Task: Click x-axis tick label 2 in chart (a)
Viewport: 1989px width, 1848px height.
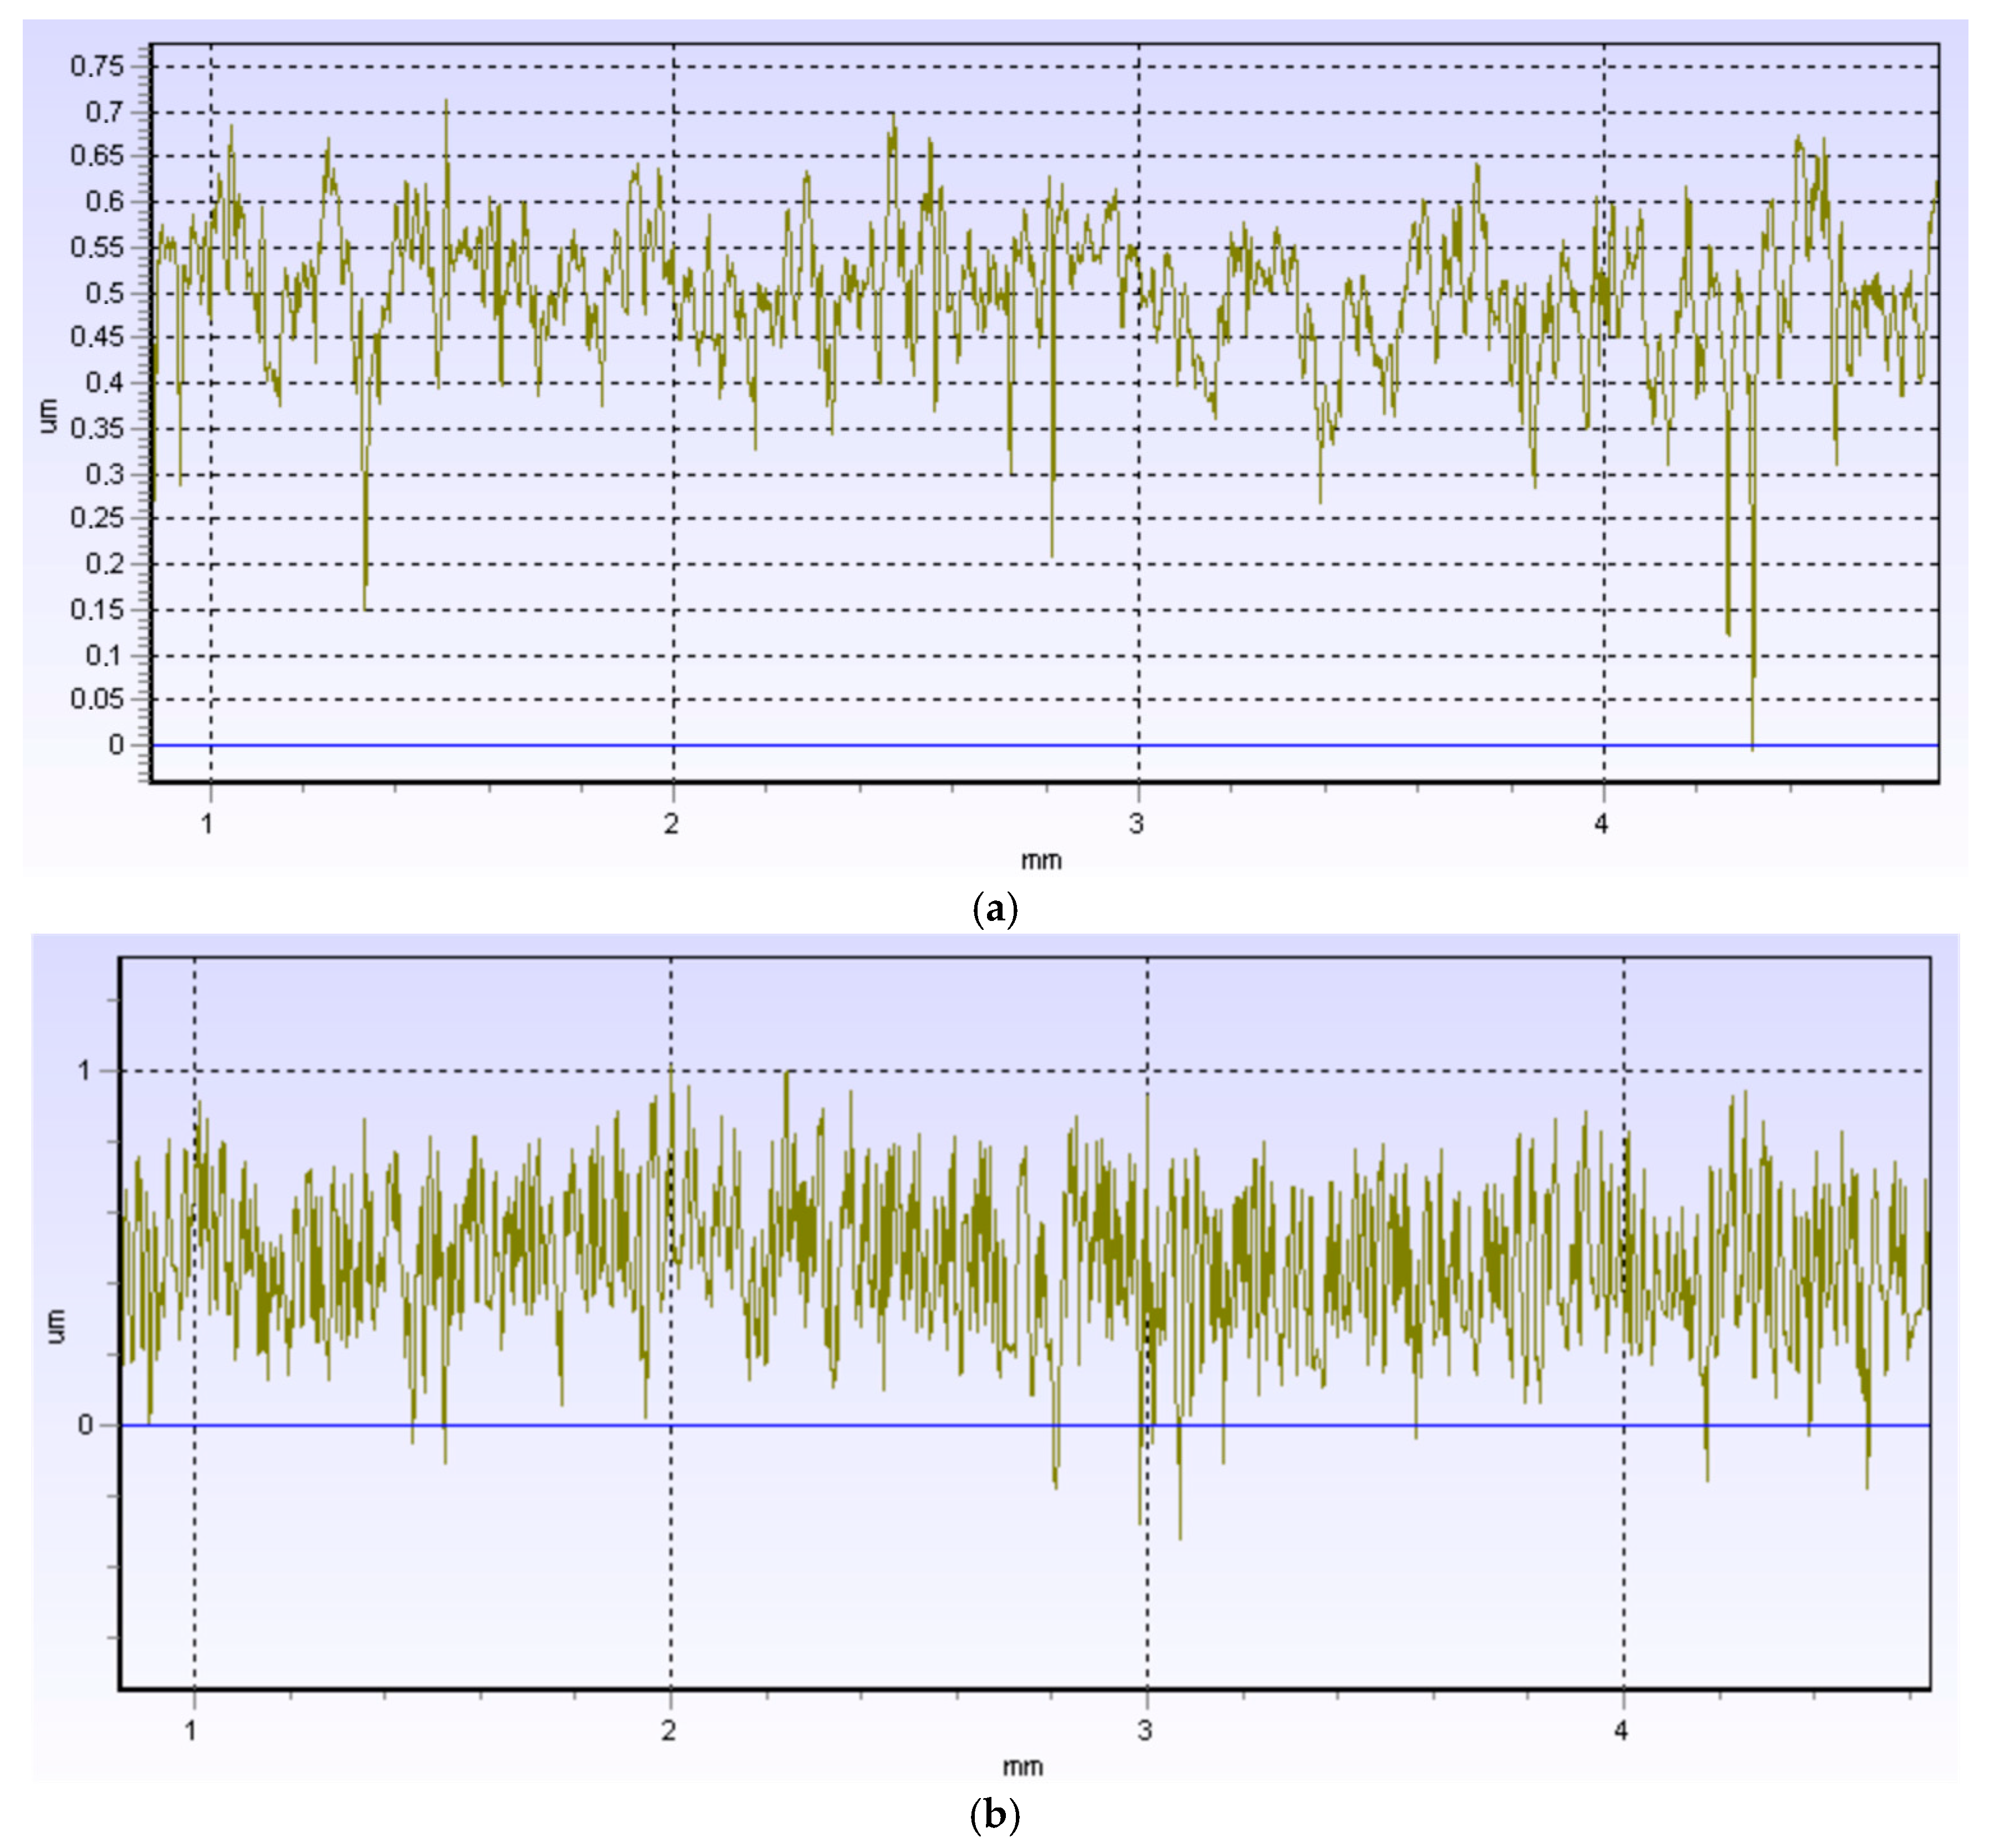Action: point(671,824)
